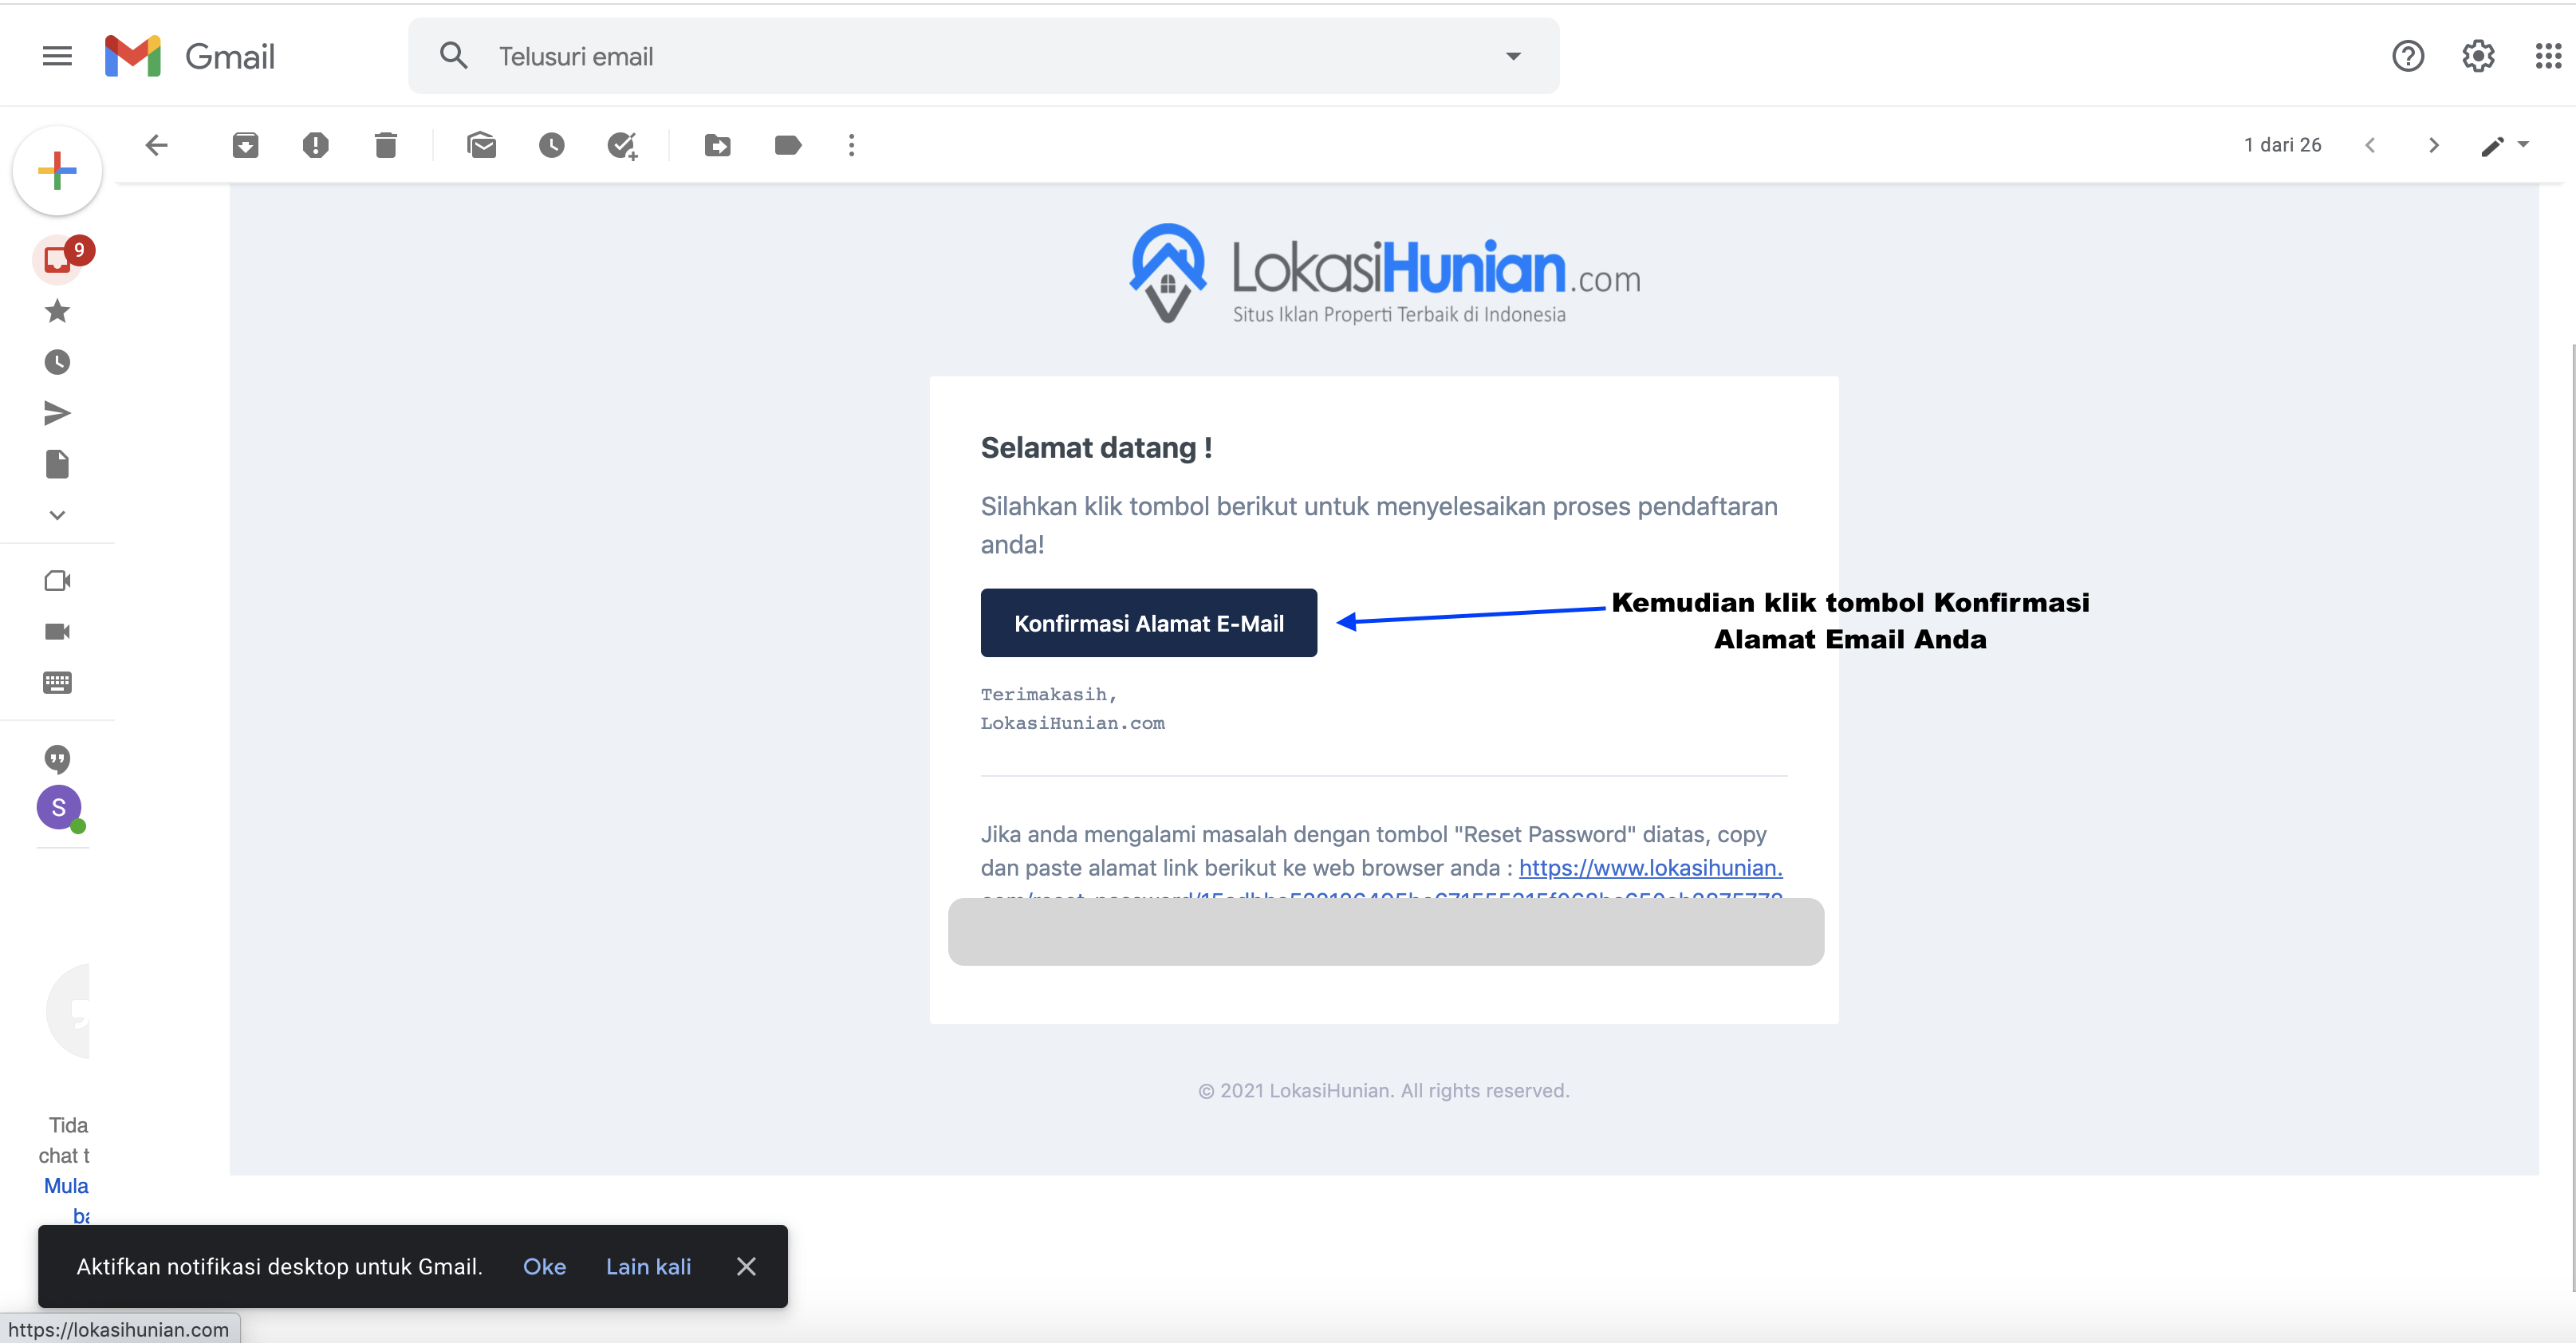The width and height of the screenshot is (2576, 1343).
Task: Click Konfirmasi Alamat E-Mail button
Action: pos(1149,623)
